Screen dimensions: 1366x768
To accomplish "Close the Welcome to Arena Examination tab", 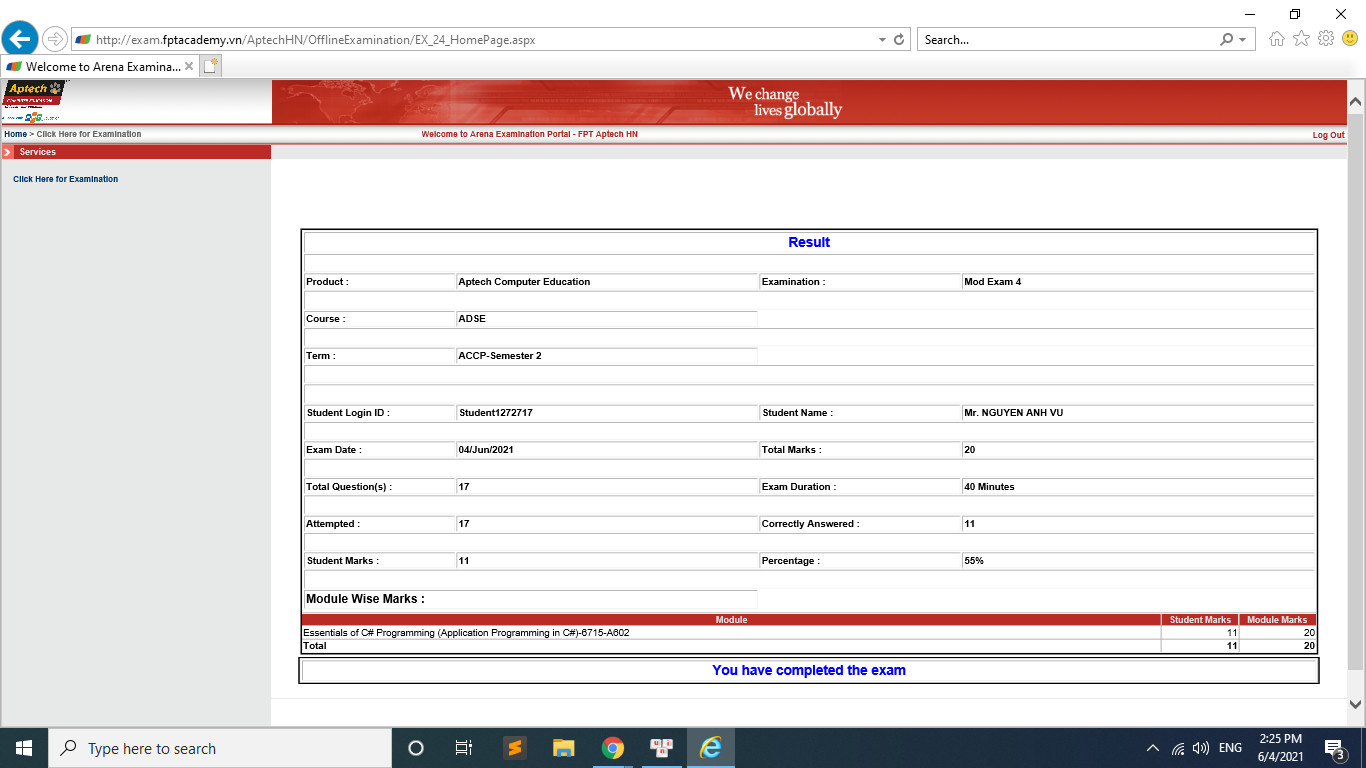I will (x=189, y=66).
